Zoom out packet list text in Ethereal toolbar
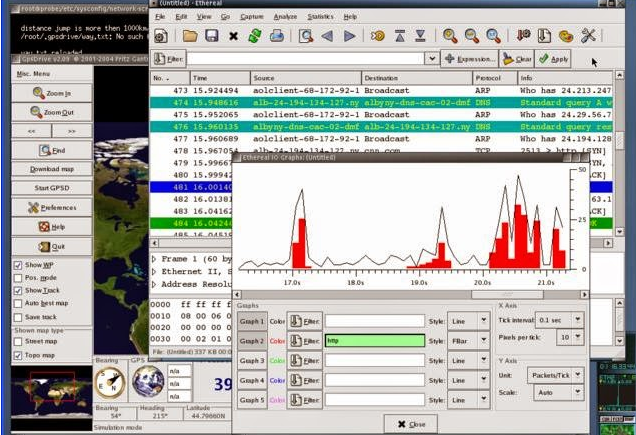The height and width of the screenshot is (435, 636). 472,36
